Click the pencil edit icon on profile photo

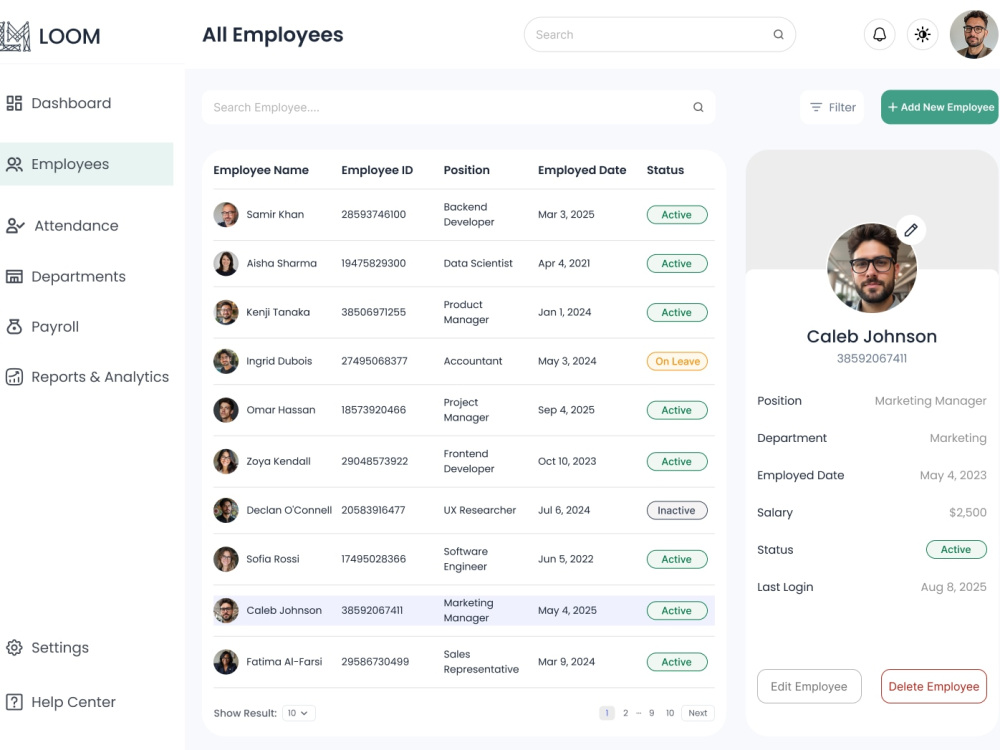911,230
